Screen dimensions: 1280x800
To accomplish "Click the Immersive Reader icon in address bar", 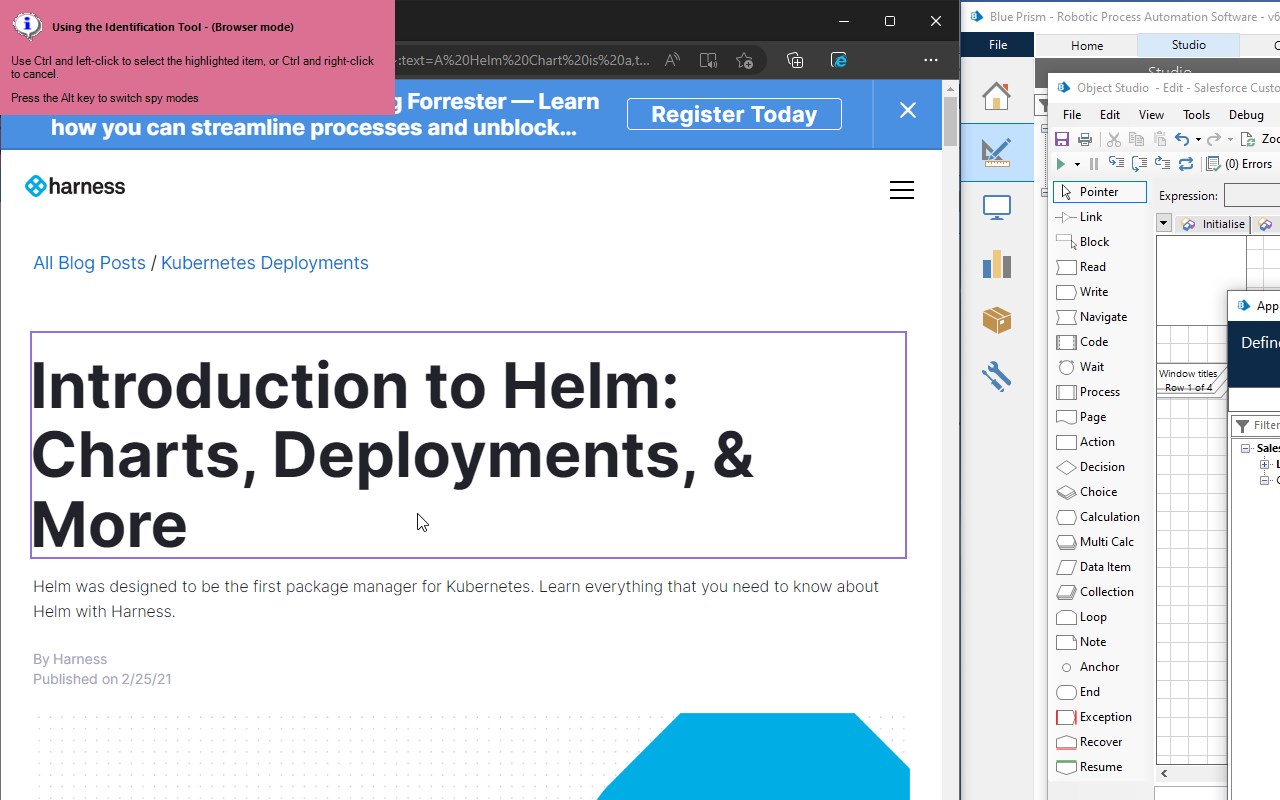I will coord(708,60).
